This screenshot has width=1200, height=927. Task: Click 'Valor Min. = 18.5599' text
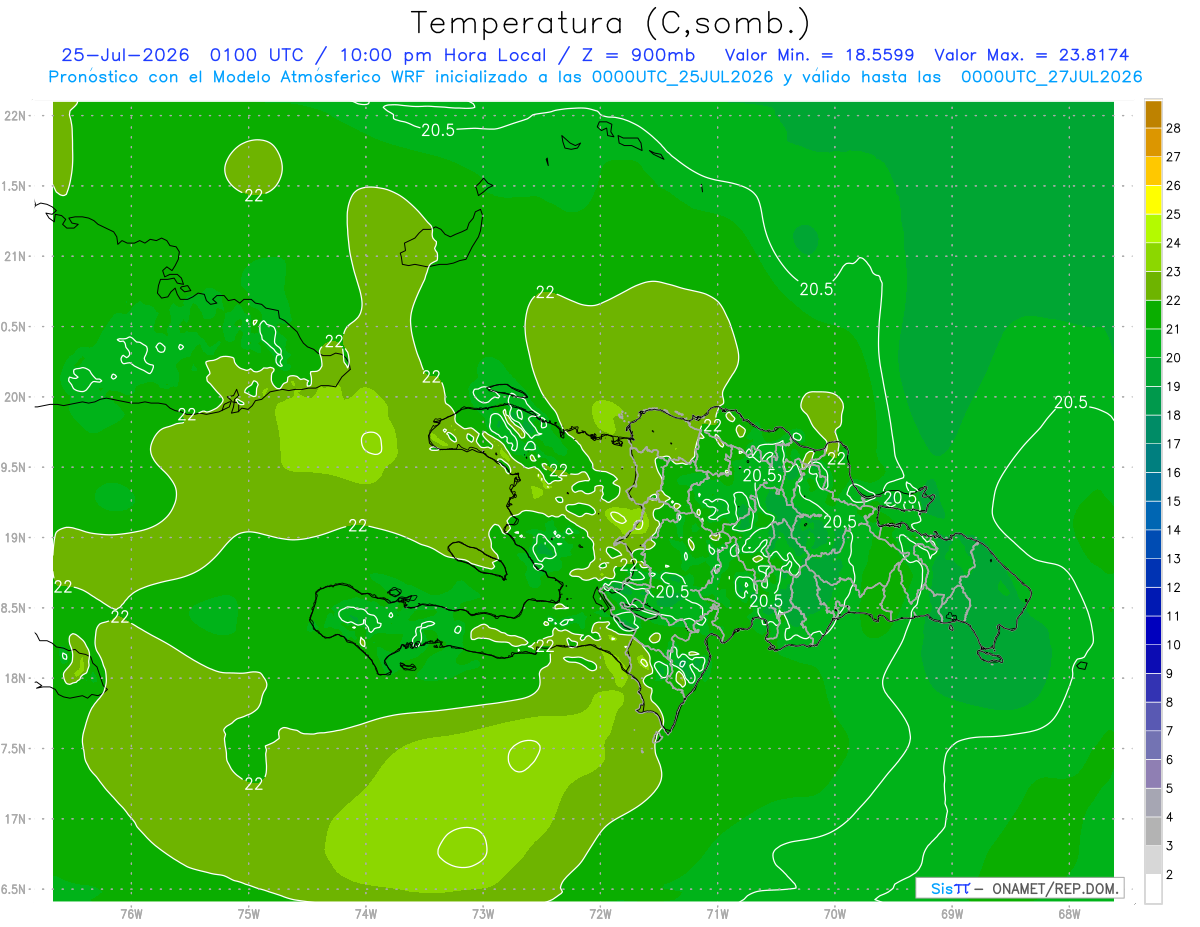click(x=821, y=55)
